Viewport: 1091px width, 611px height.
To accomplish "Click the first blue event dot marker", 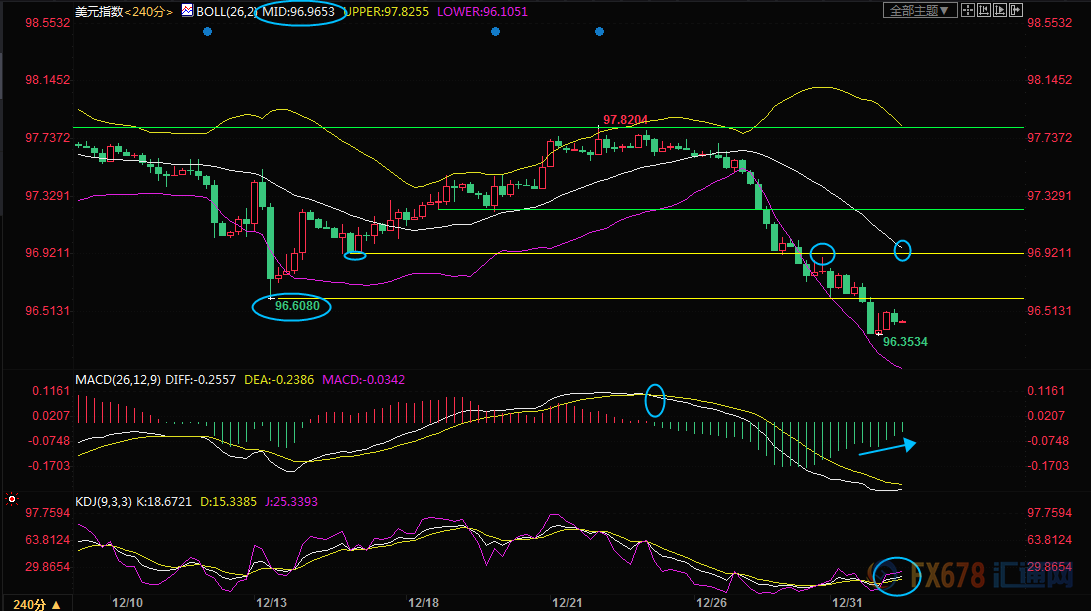I will coord(207,32).
